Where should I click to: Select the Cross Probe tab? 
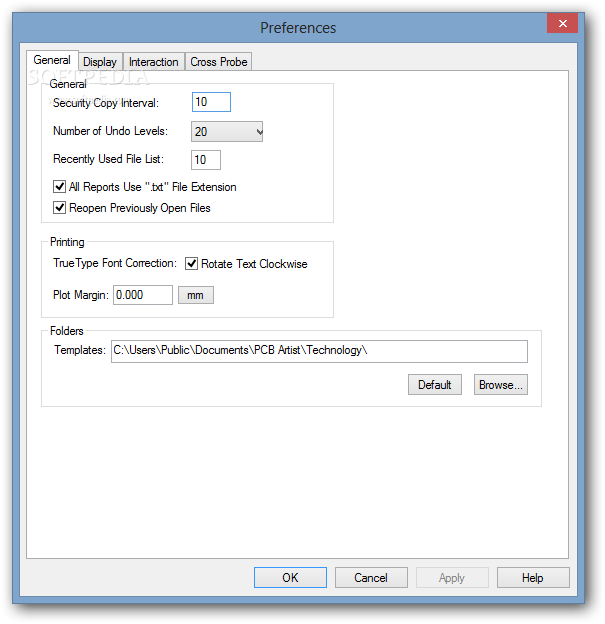219,62
